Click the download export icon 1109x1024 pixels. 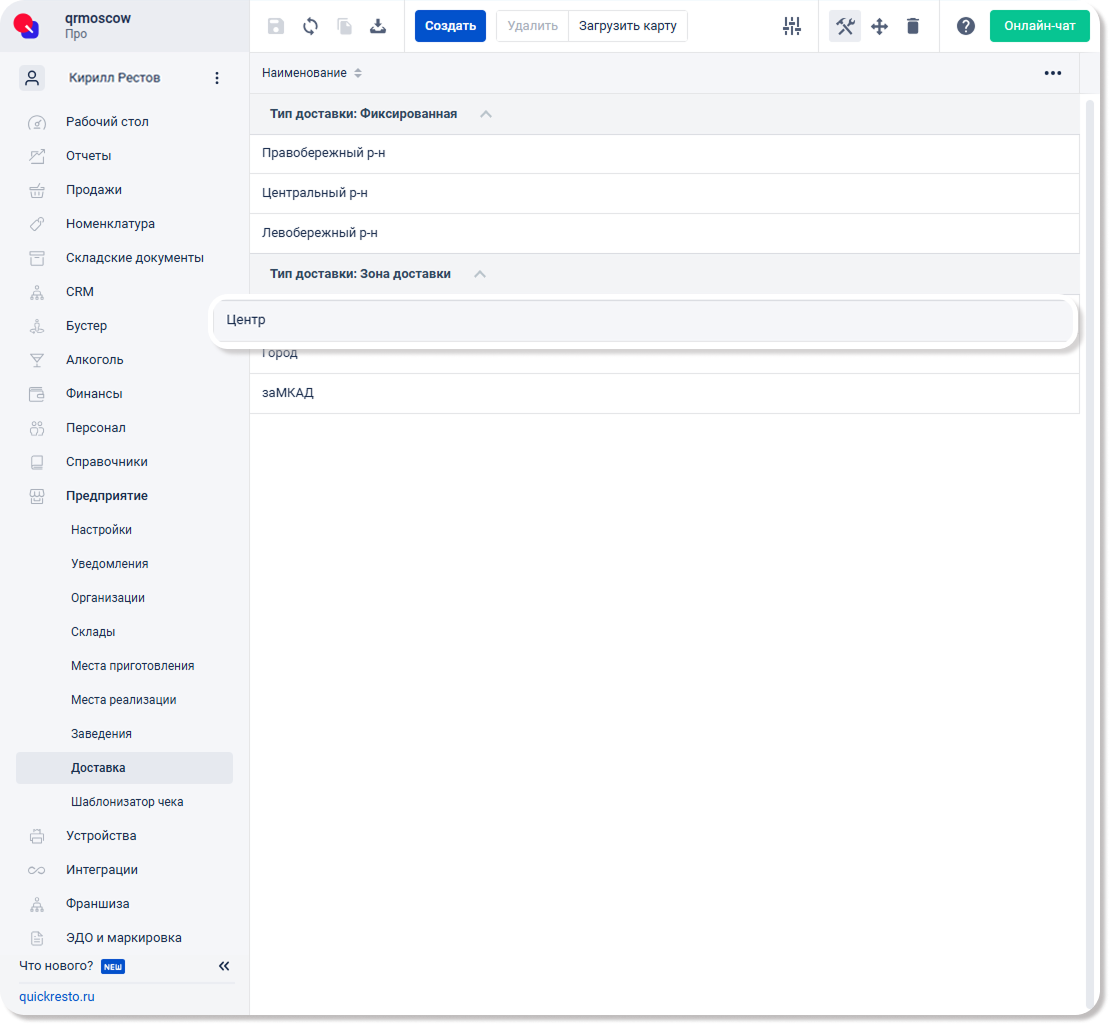click(x=378, y=26)
